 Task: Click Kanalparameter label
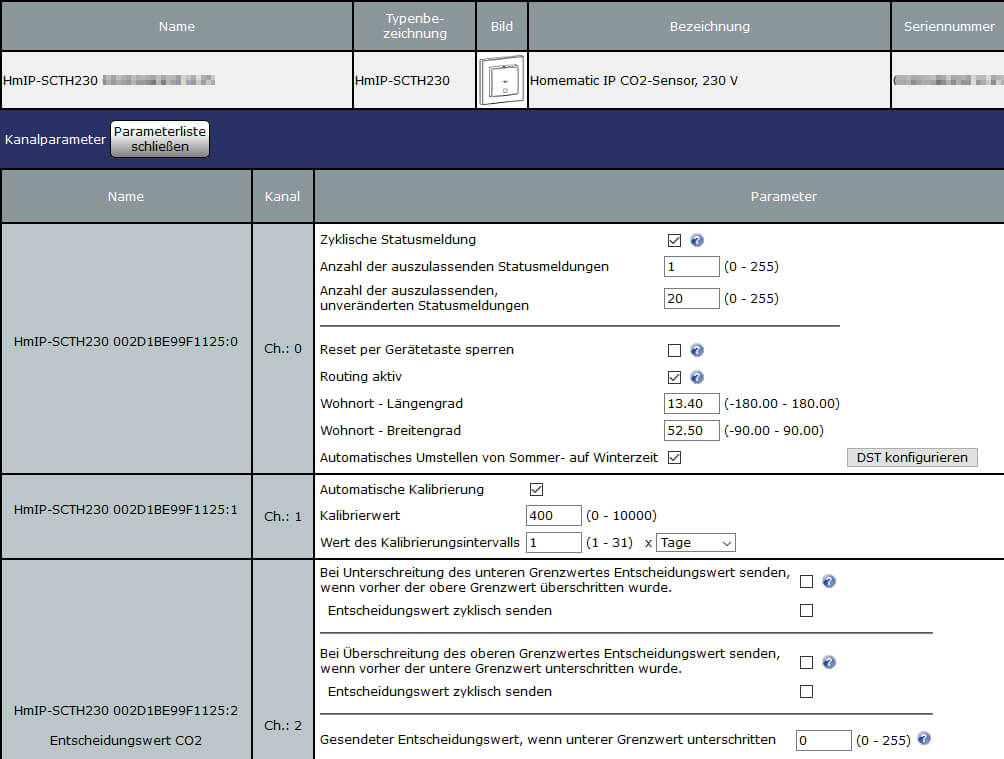(x=55, y=139)
